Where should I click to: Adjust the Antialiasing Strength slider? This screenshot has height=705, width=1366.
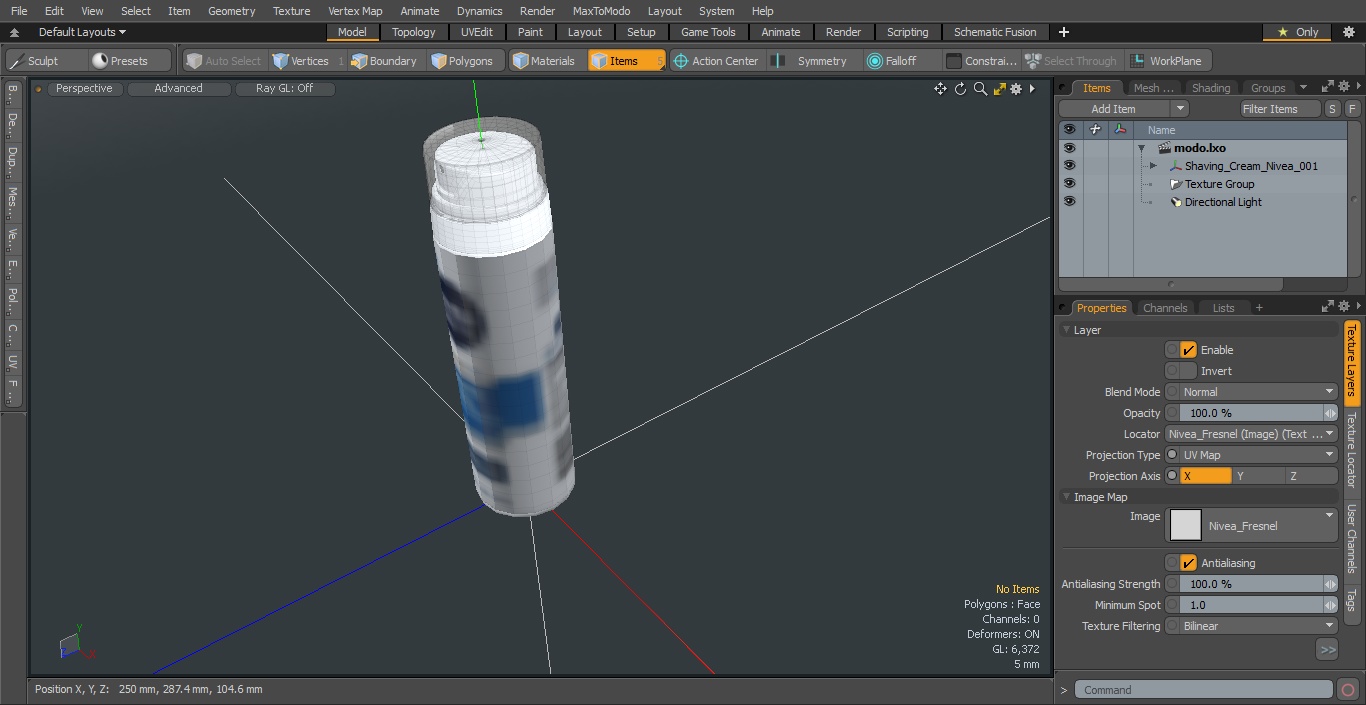(1251, 584)
